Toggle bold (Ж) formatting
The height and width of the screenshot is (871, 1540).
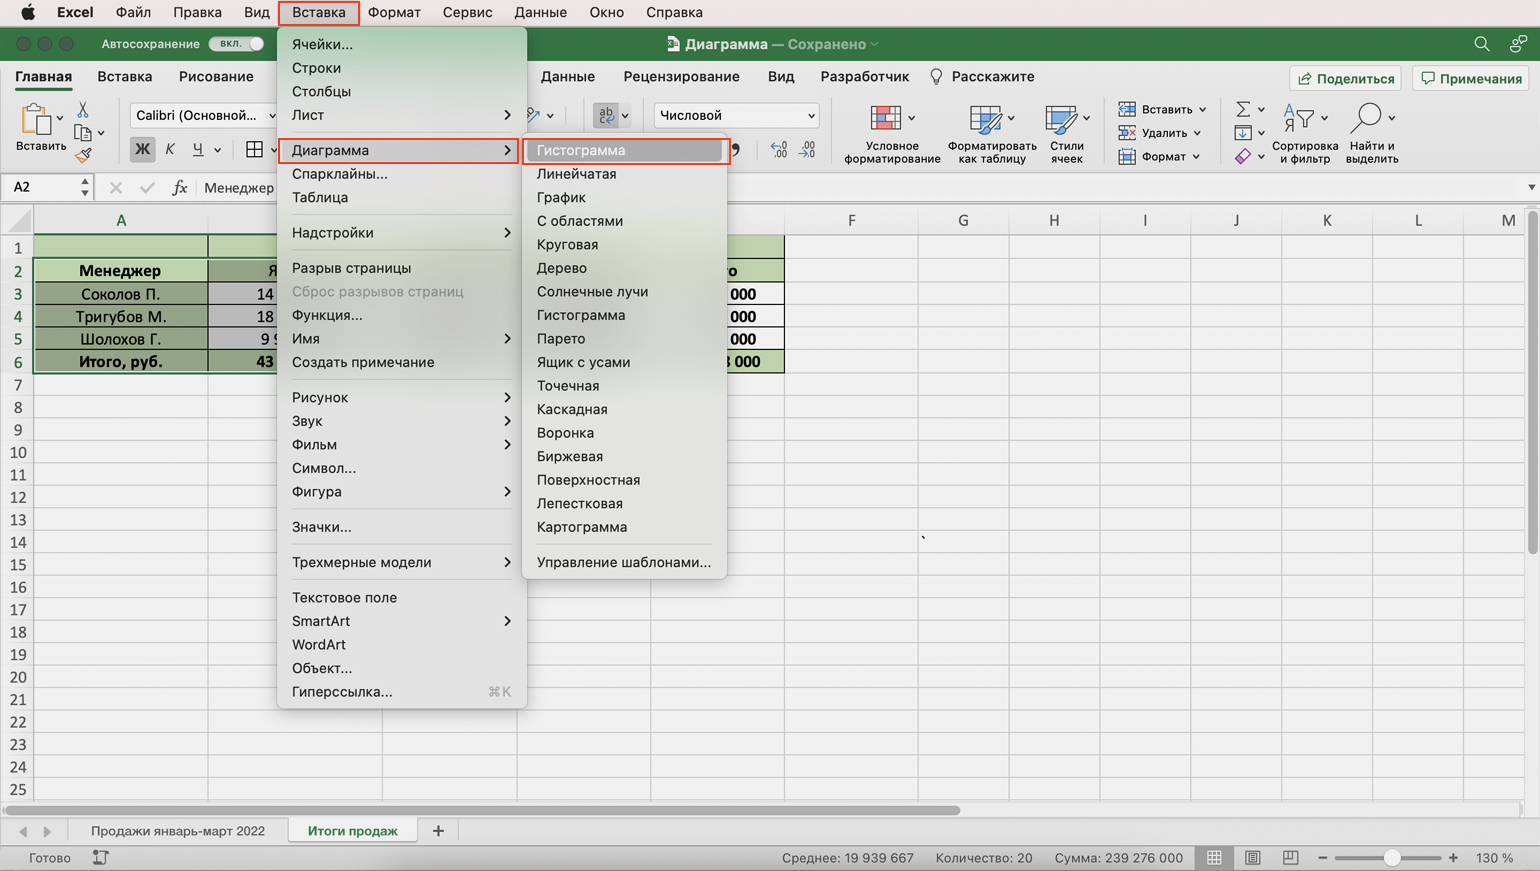(142, 149)
